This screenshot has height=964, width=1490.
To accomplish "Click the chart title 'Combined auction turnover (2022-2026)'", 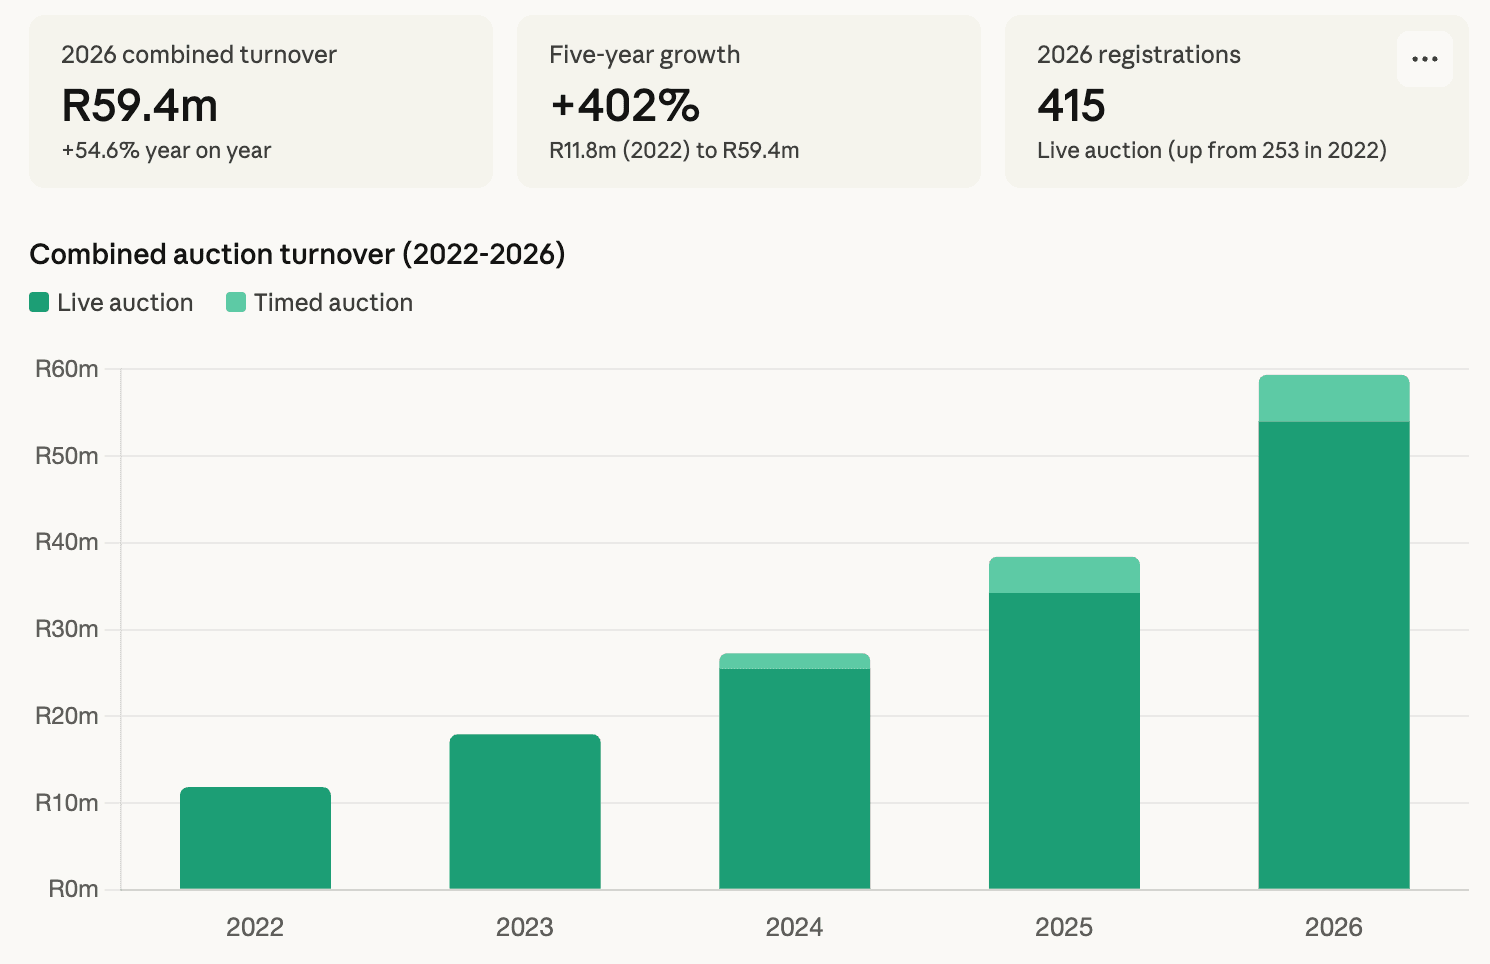I will [x=297, y=254].
